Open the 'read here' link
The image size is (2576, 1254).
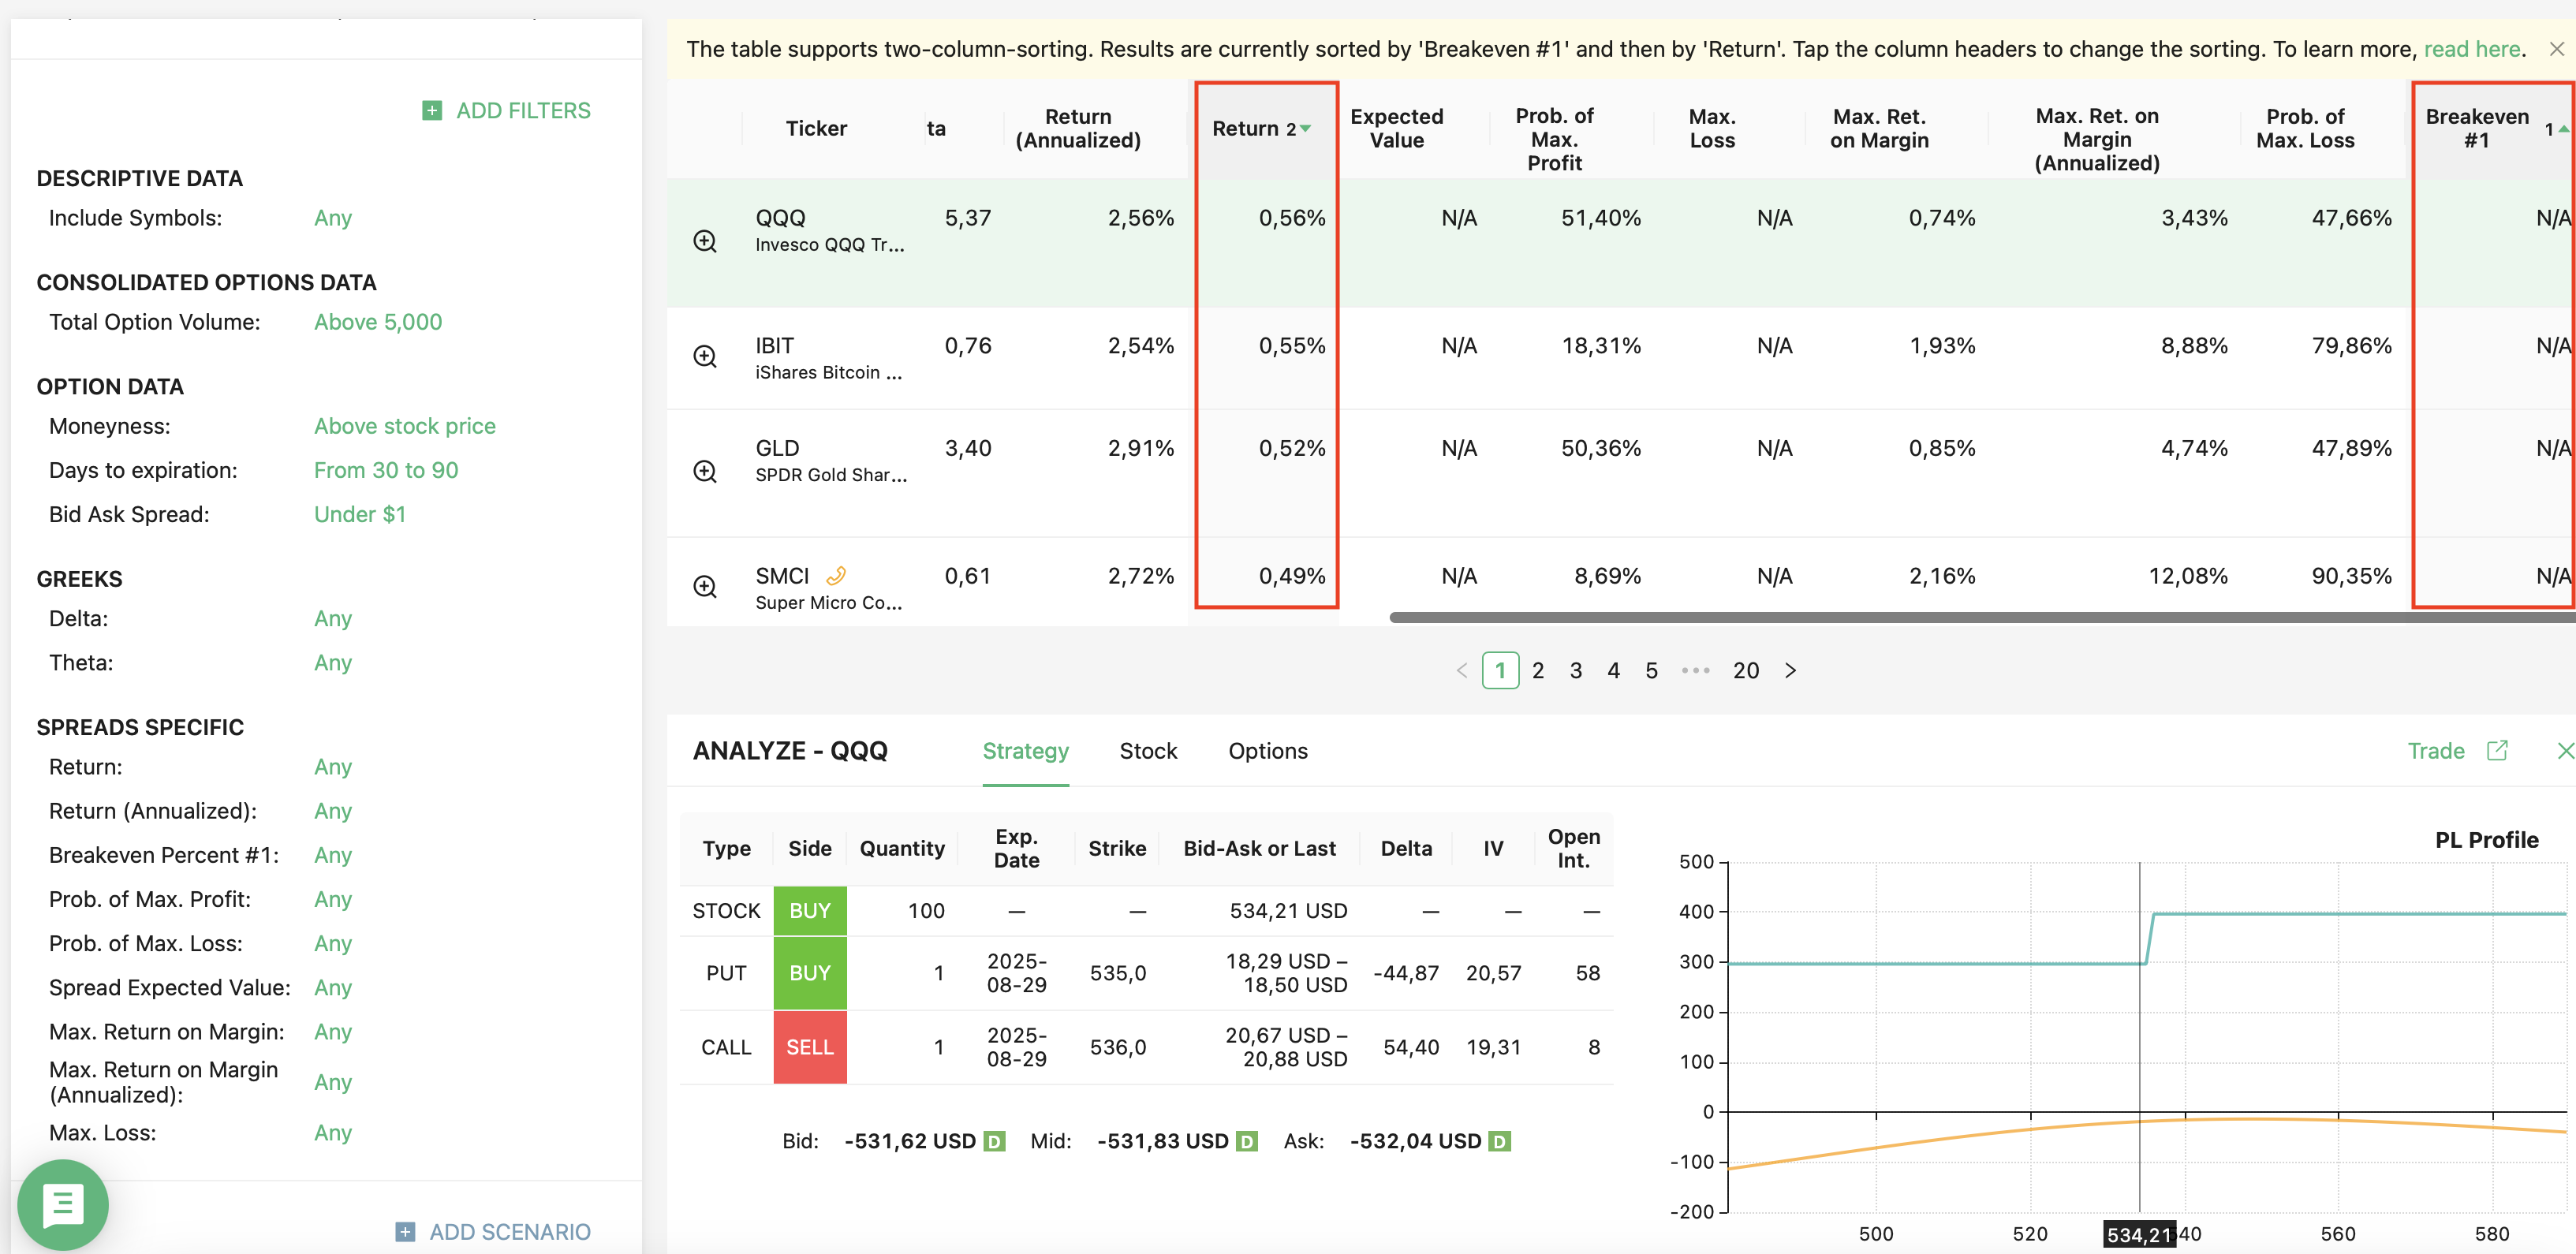pos(2472,49)
